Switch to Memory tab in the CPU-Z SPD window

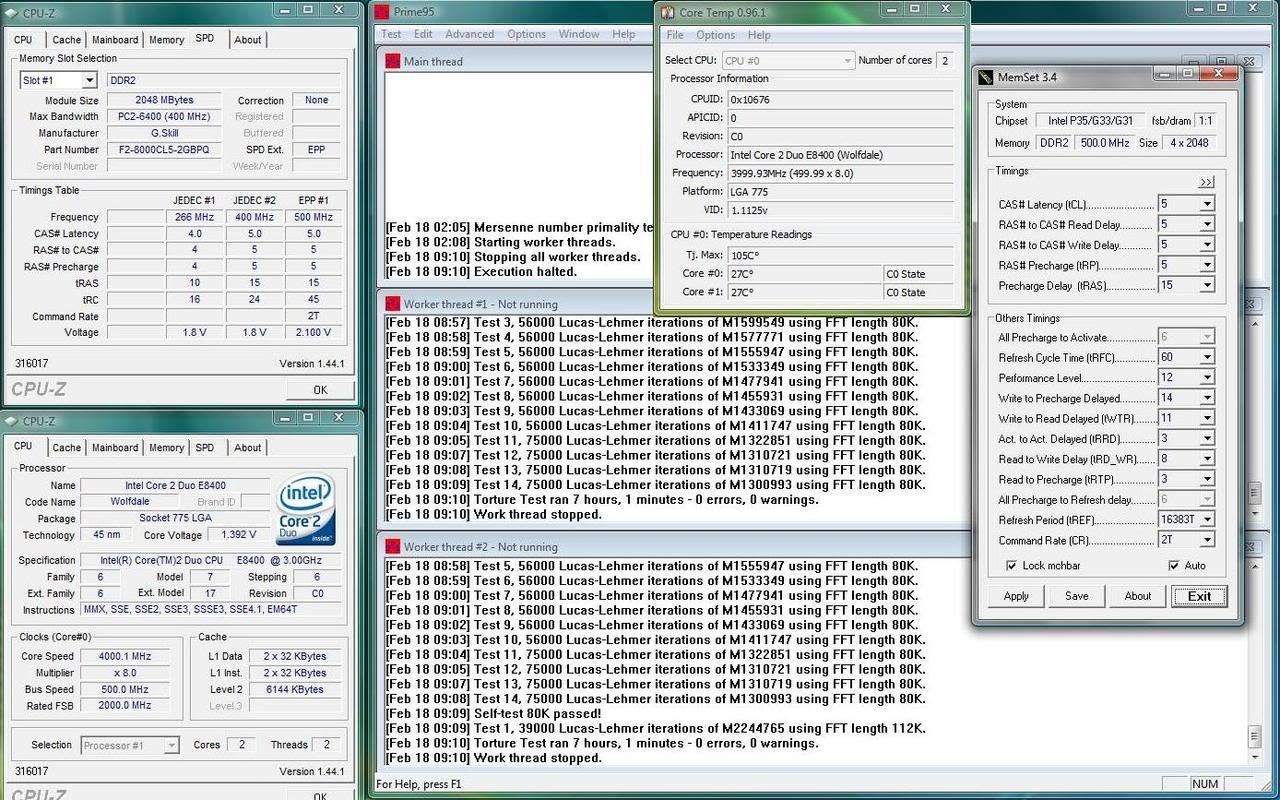166,40
